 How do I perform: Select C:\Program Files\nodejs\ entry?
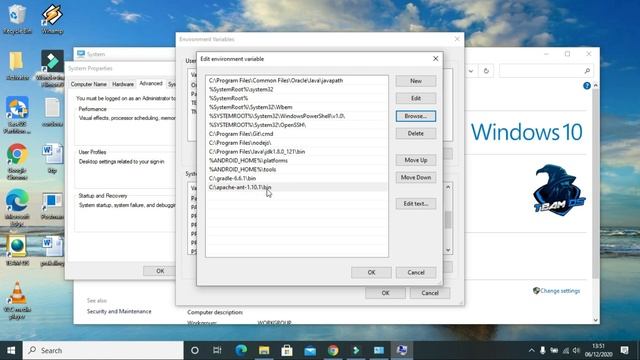click(x=297, y=143)
